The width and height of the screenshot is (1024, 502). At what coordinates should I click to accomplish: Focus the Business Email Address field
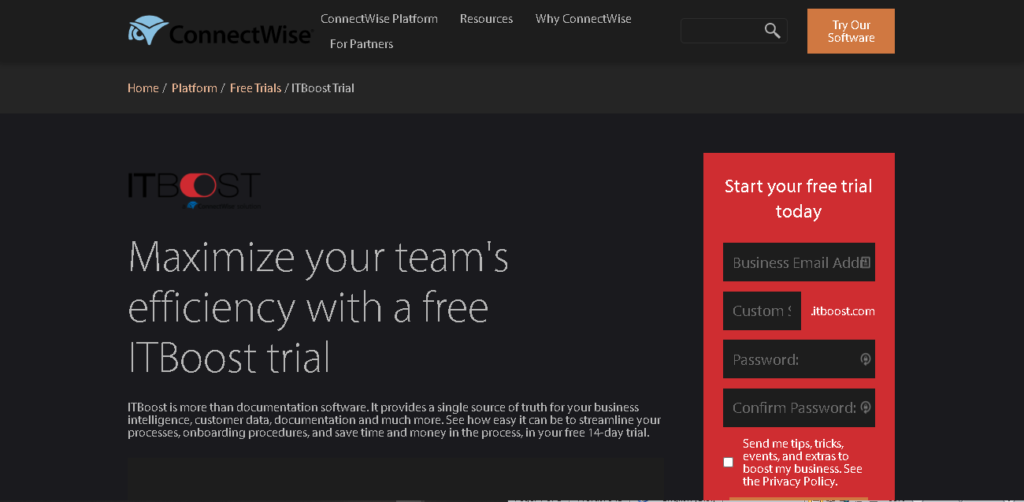tap(799, 262)
